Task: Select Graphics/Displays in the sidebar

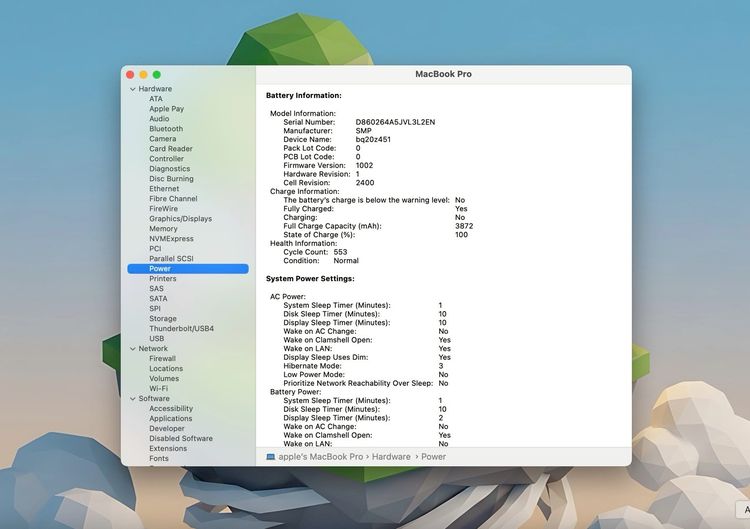Action: tap(180, 219)
